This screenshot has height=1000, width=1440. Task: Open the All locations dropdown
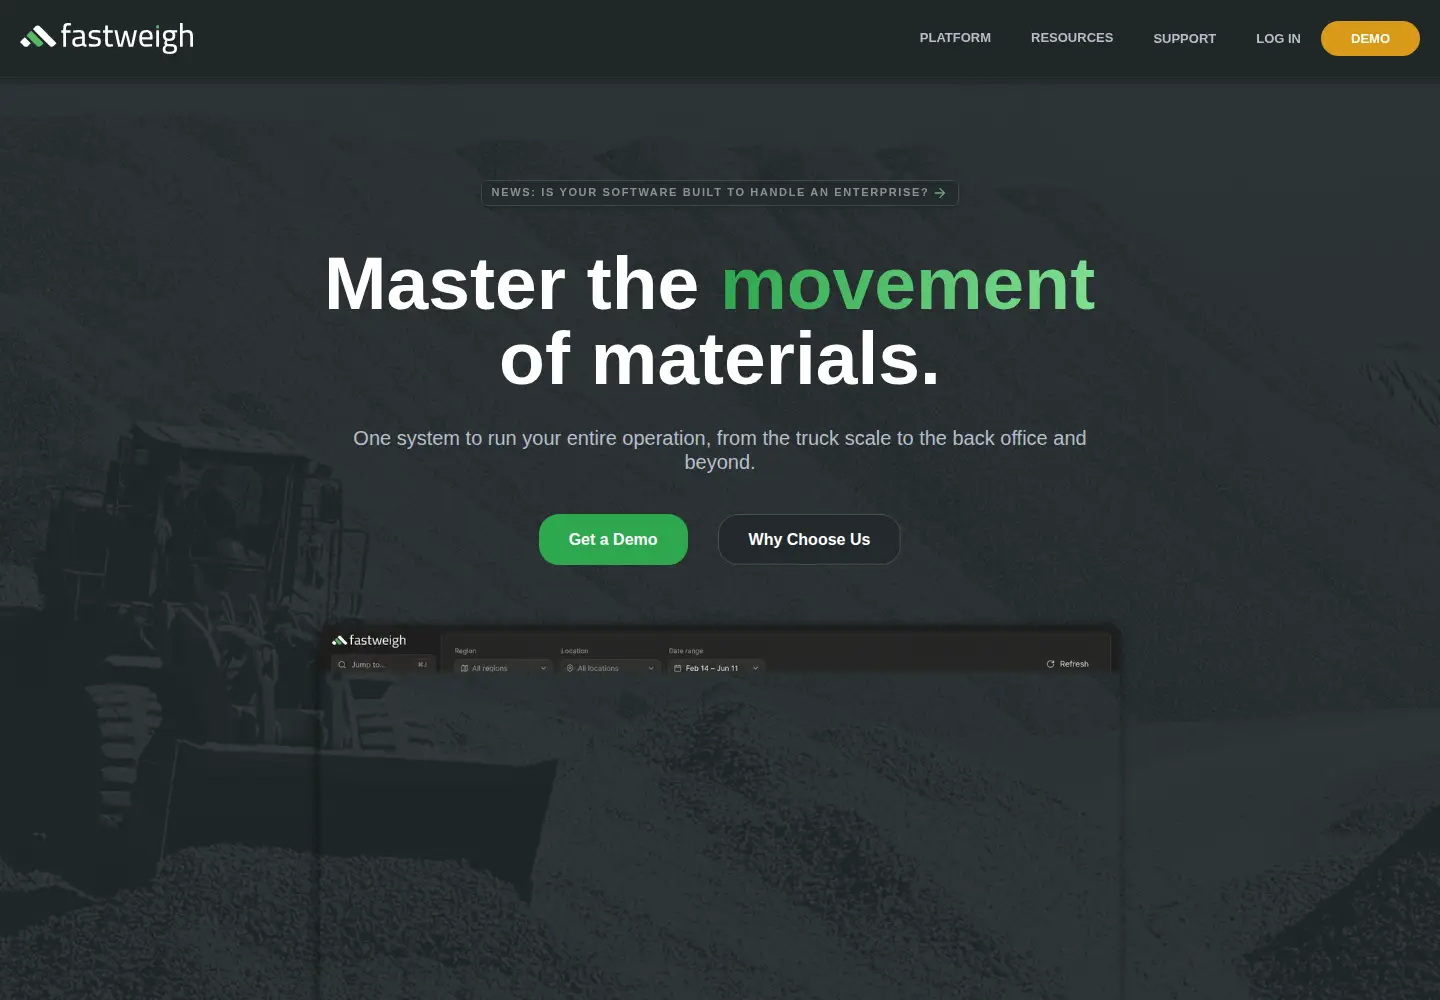[610, 668]
